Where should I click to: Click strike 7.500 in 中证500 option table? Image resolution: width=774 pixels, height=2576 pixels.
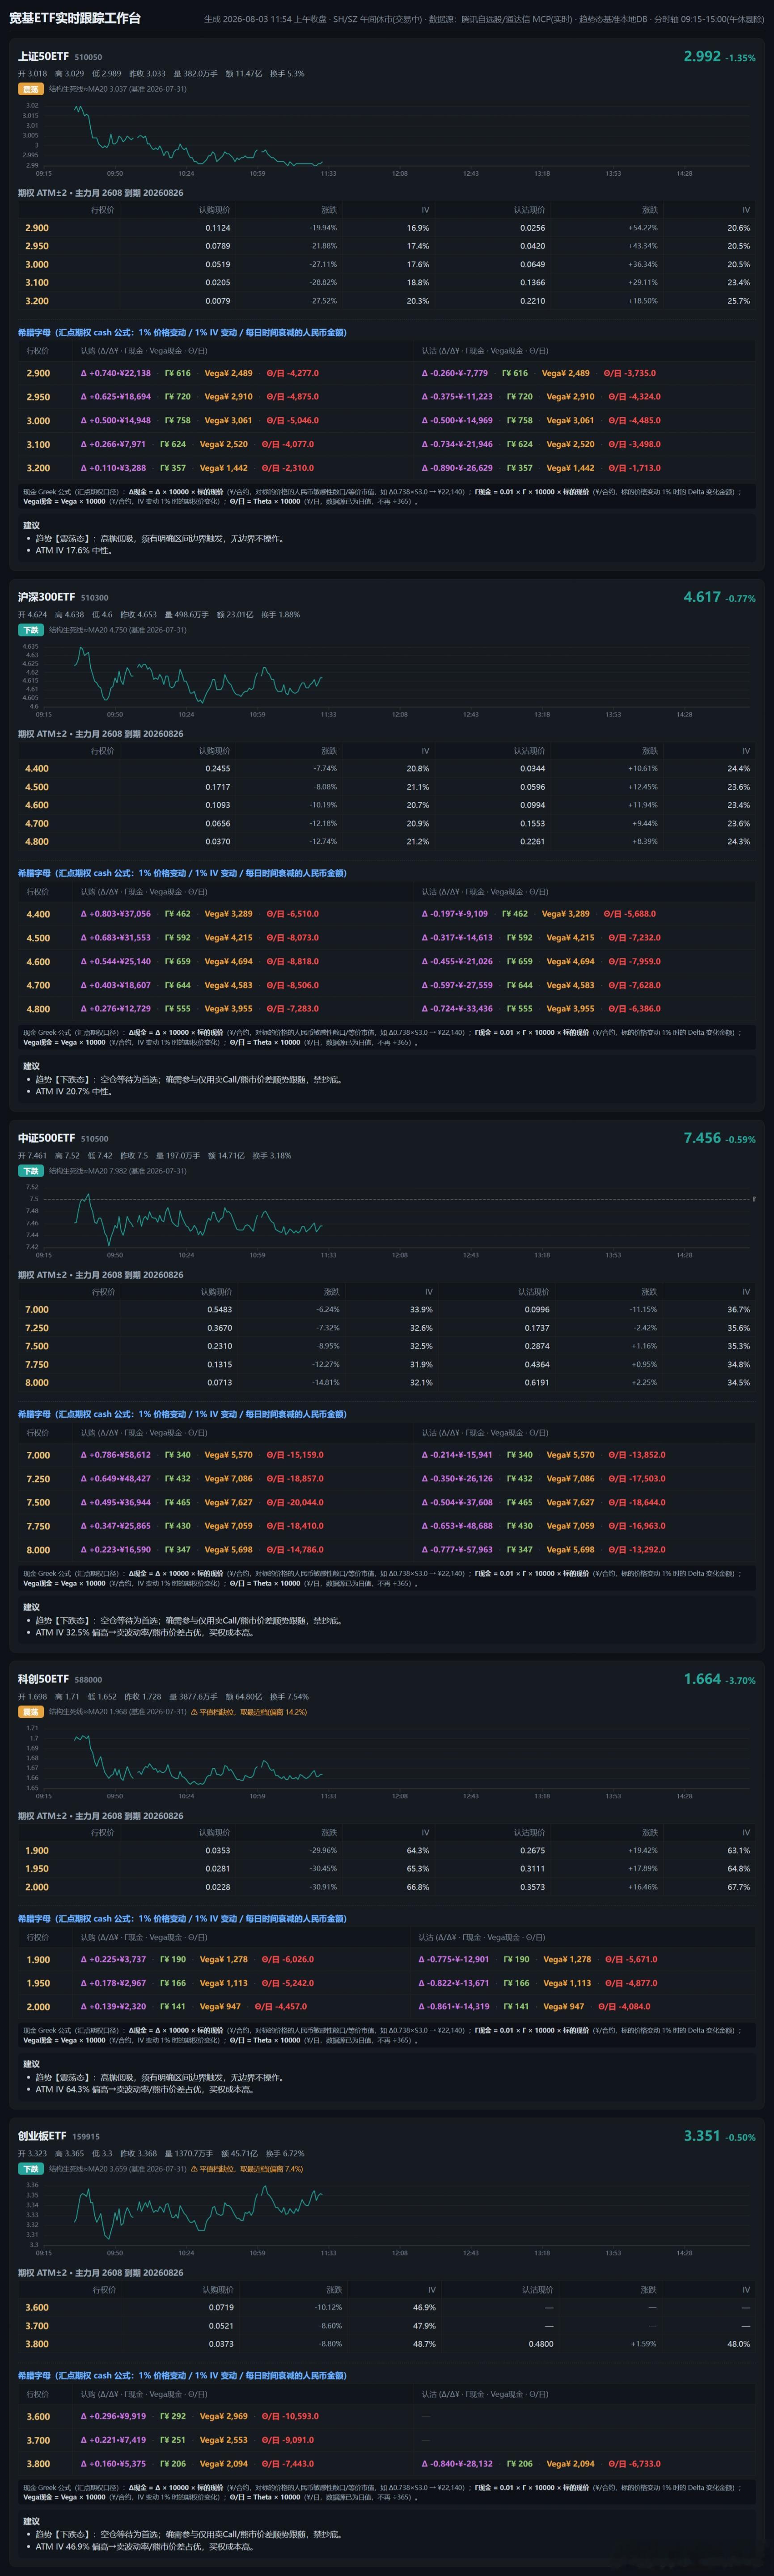(x=37, y=1346)
